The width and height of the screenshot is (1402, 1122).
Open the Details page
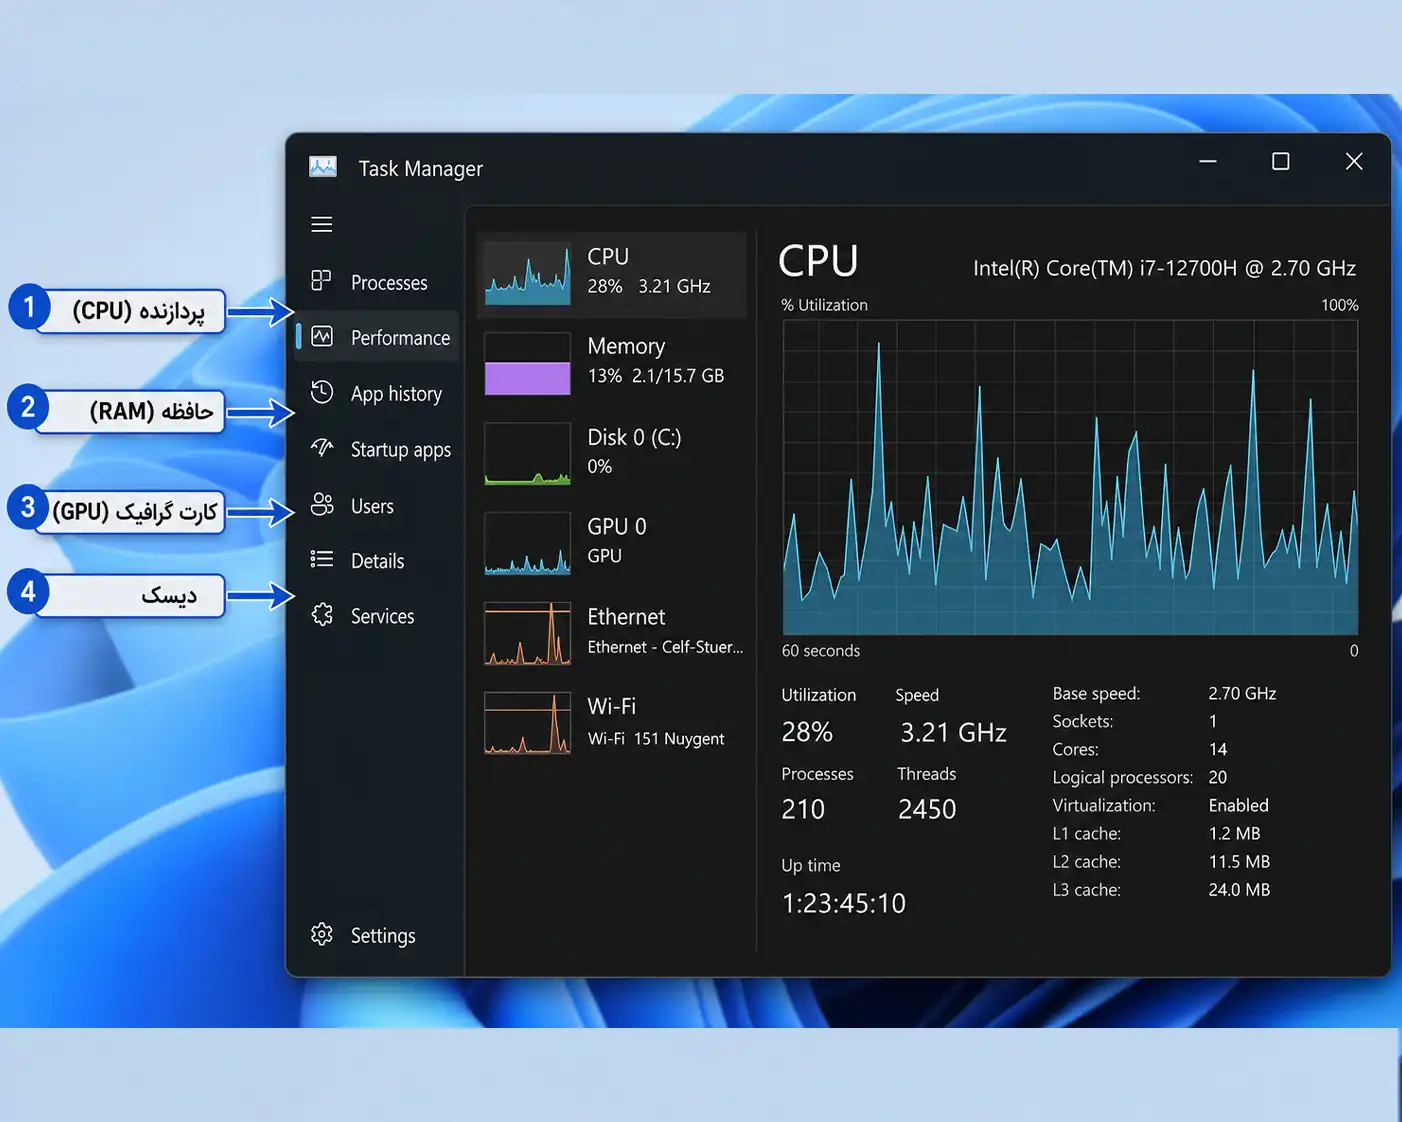pos(377,561)
